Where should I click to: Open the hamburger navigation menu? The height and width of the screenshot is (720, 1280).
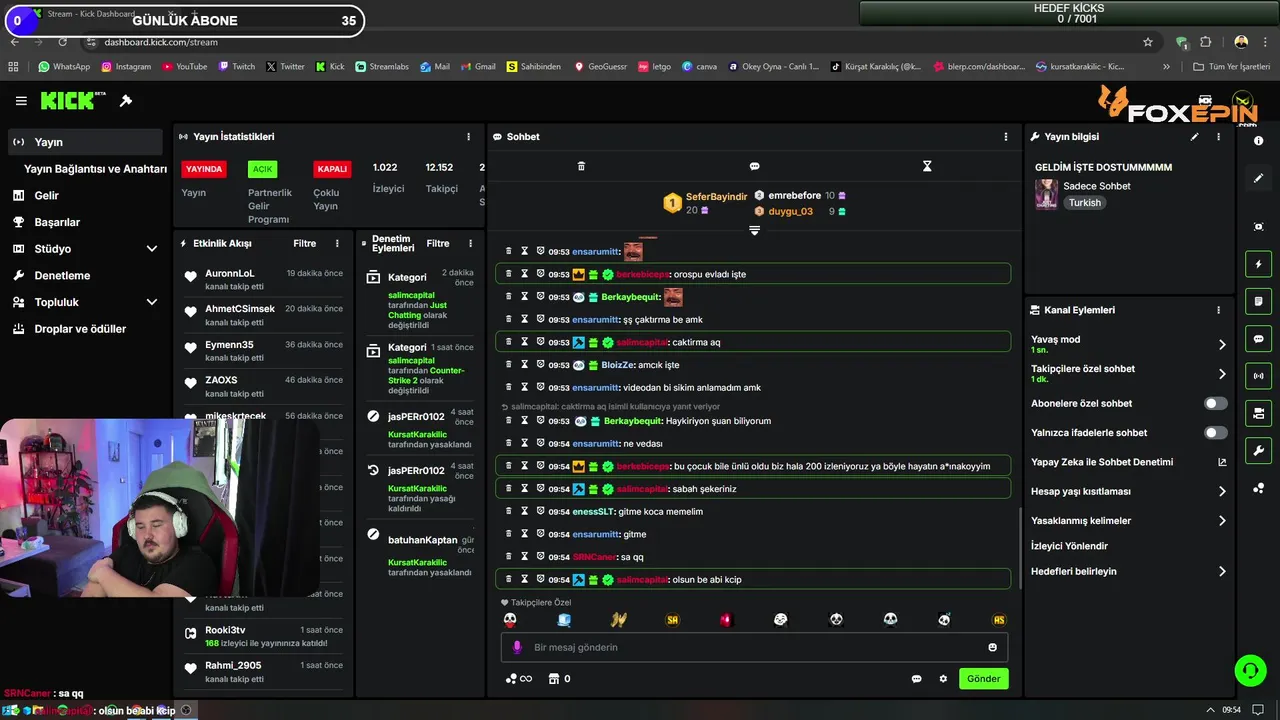(21, 101)
